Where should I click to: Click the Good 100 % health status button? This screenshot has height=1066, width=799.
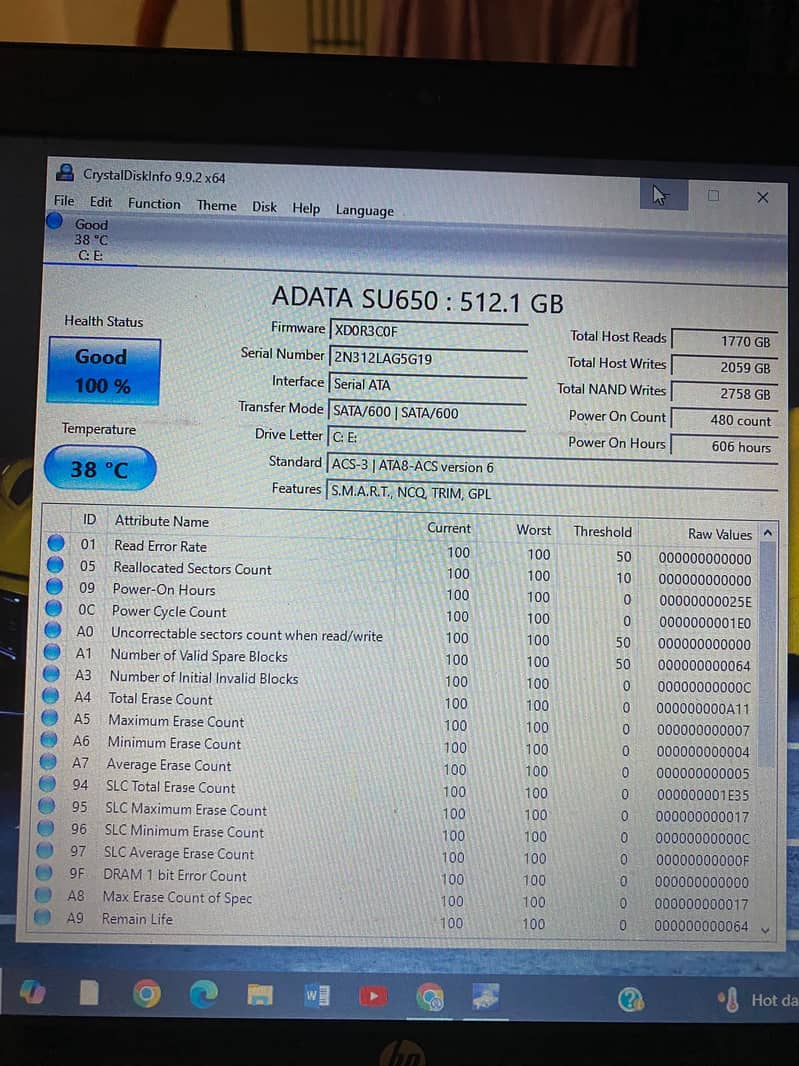[x=103, y=371]
